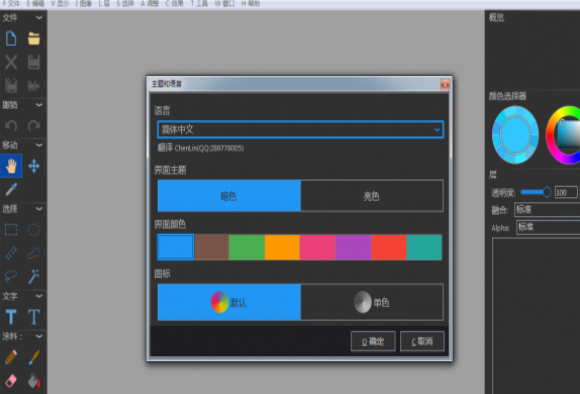Click the 取消 cancel button
580x394 pixels.
click(x=422, y=341)
